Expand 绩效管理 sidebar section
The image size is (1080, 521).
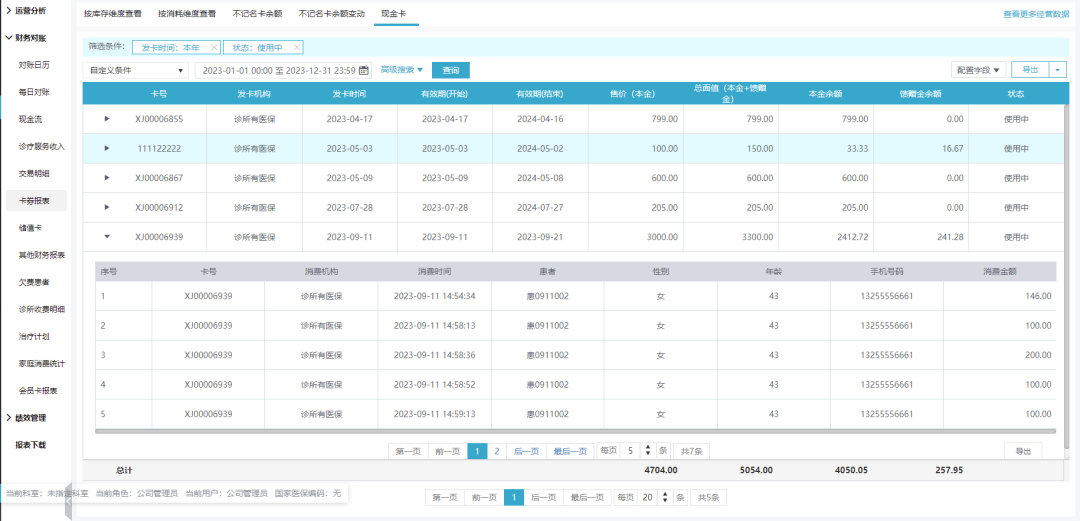click(27, 418)
